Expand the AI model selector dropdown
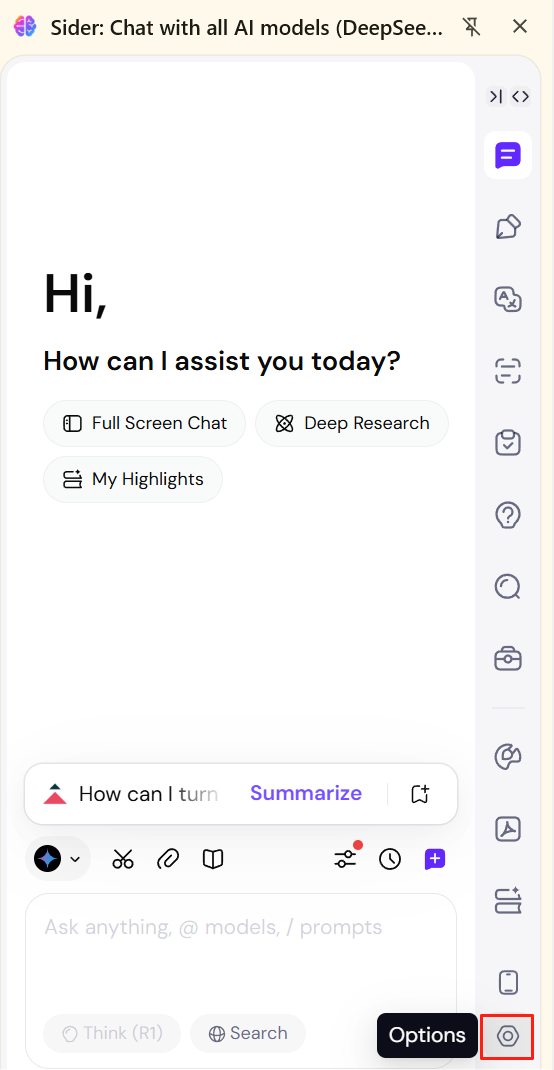The height and width of the screenshot is (1070, 554). click(x=58, y=858)
